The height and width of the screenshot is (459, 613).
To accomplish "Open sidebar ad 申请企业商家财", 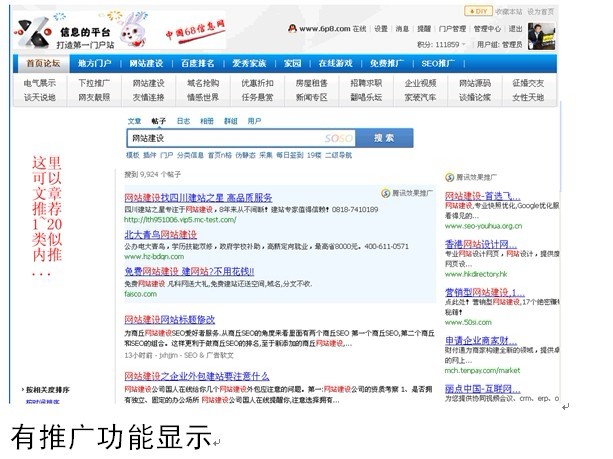I will point(481,341).
